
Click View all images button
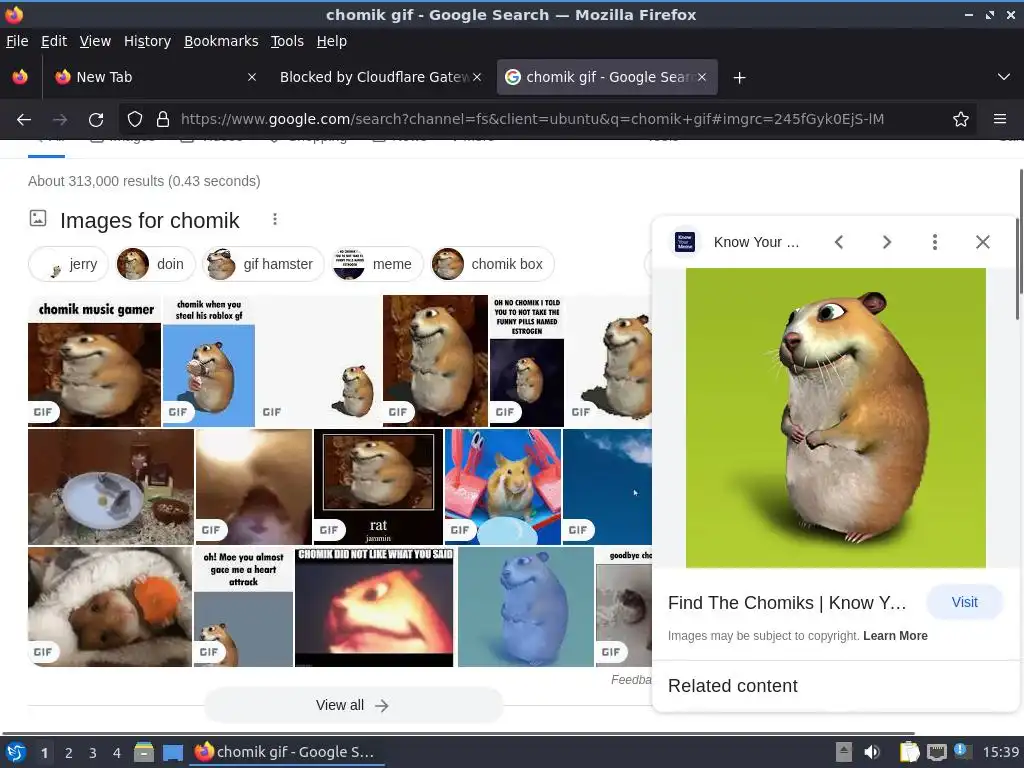pos(353,705)
